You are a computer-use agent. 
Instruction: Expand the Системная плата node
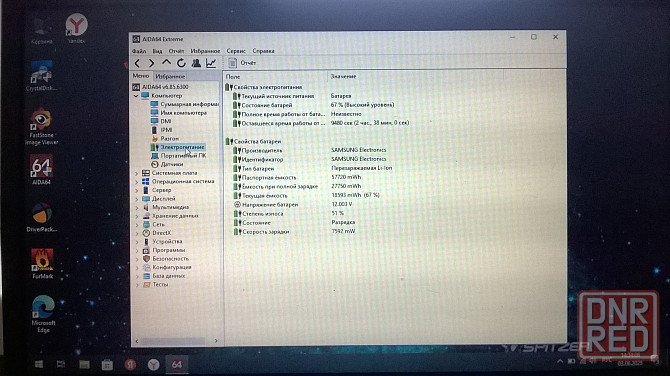point(137,173)
